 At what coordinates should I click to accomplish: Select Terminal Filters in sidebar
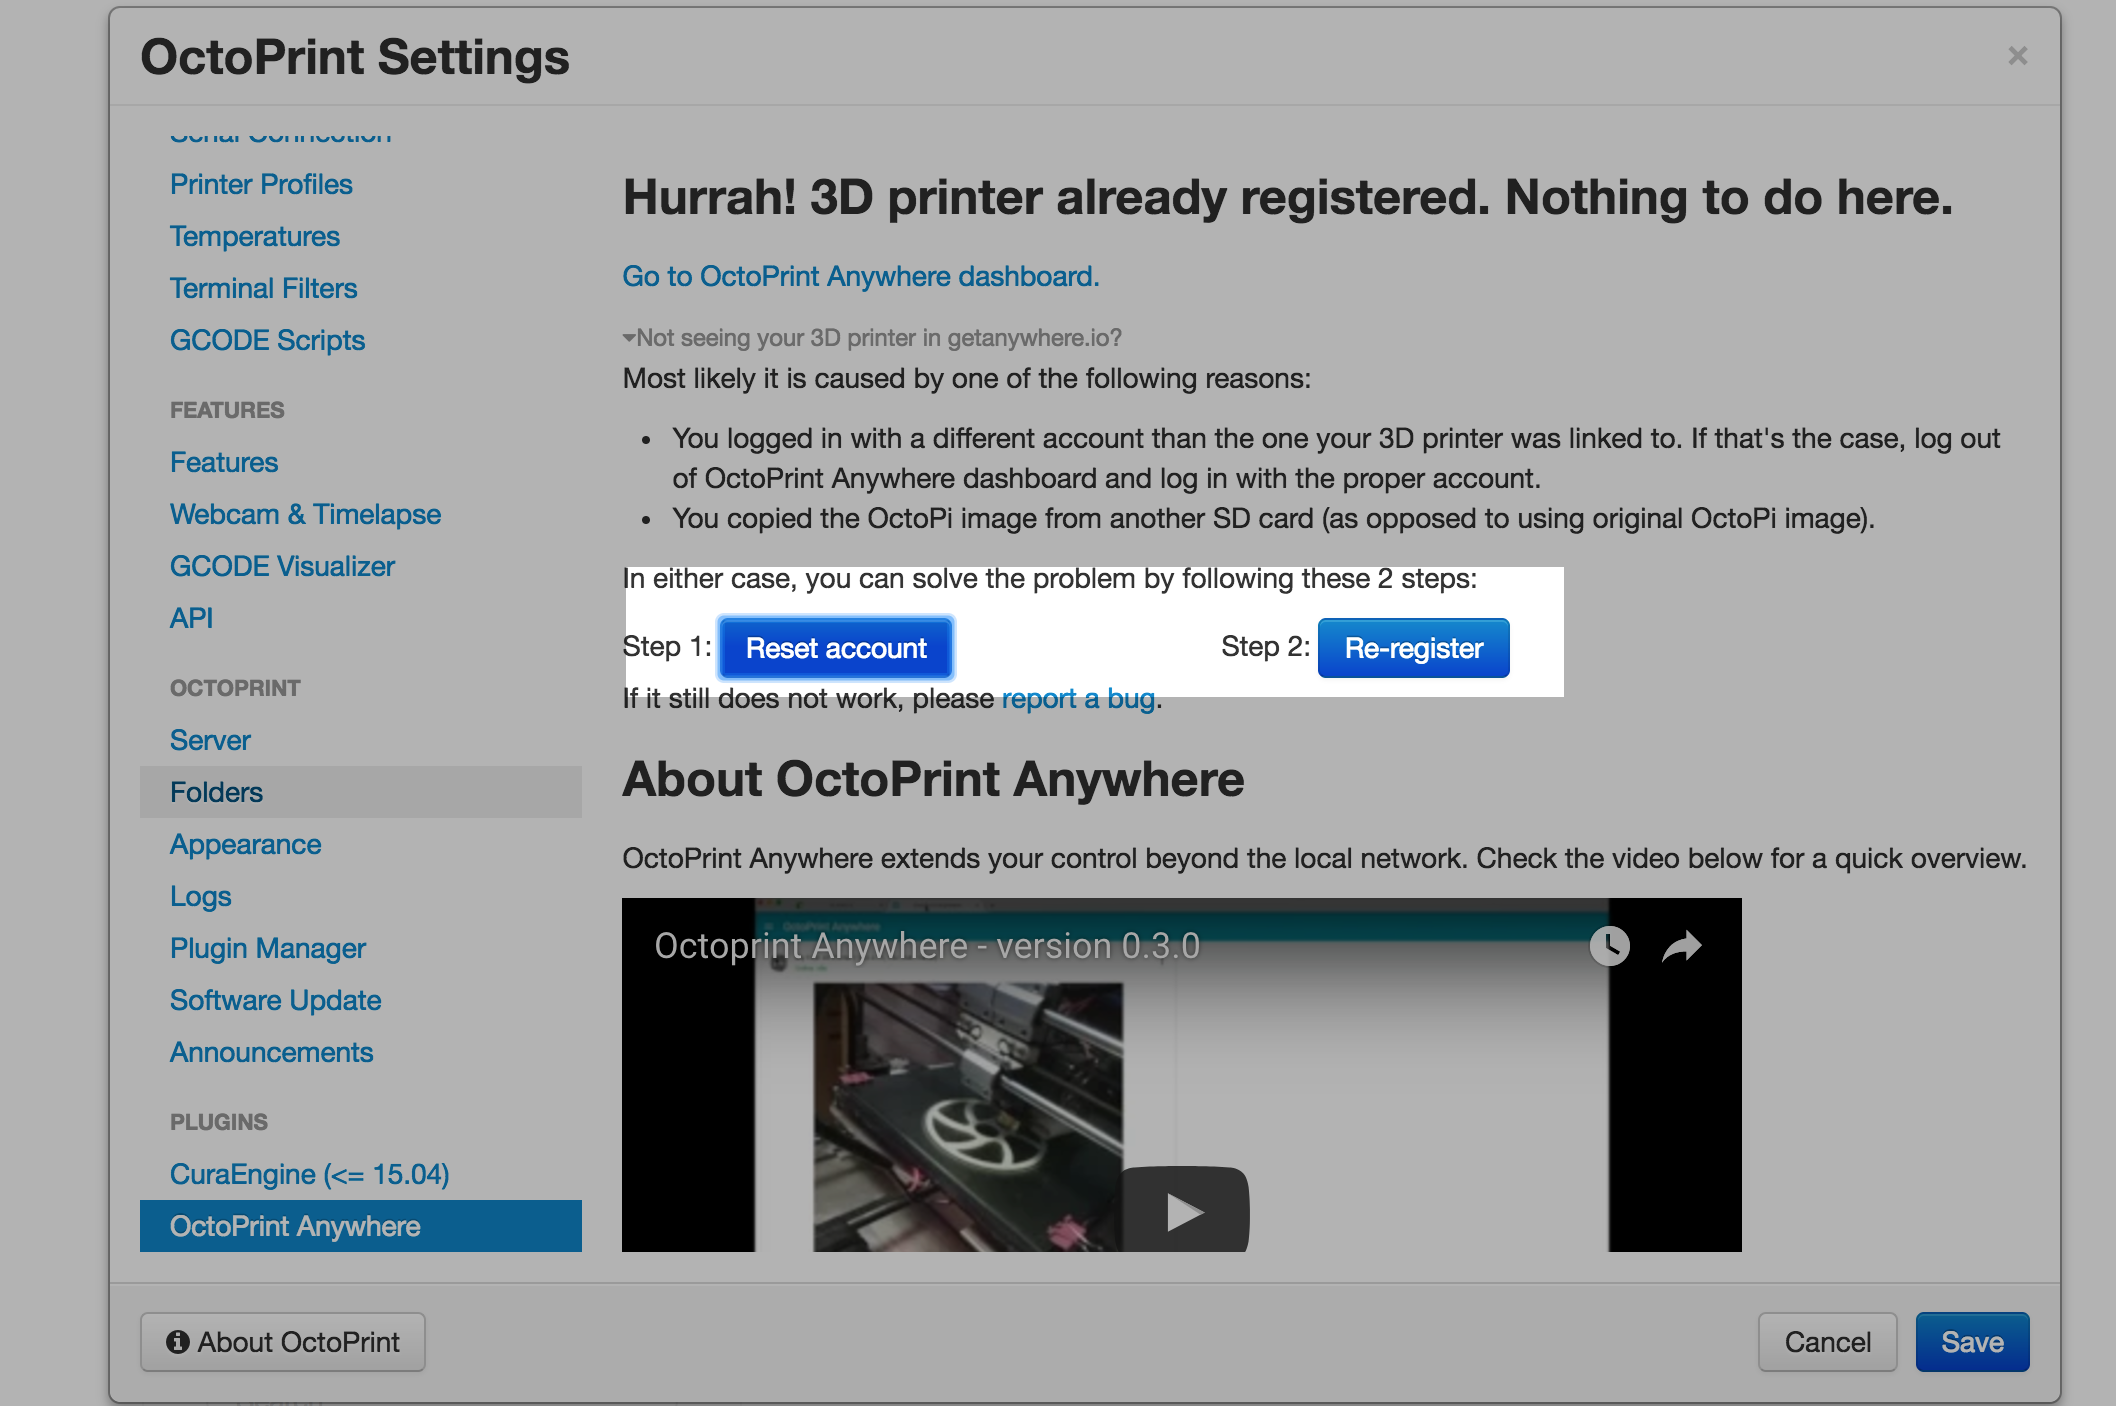click(263, 288)
